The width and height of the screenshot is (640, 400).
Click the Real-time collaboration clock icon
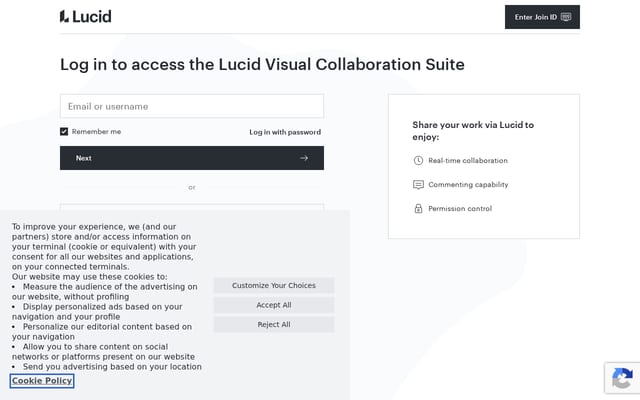418,160
